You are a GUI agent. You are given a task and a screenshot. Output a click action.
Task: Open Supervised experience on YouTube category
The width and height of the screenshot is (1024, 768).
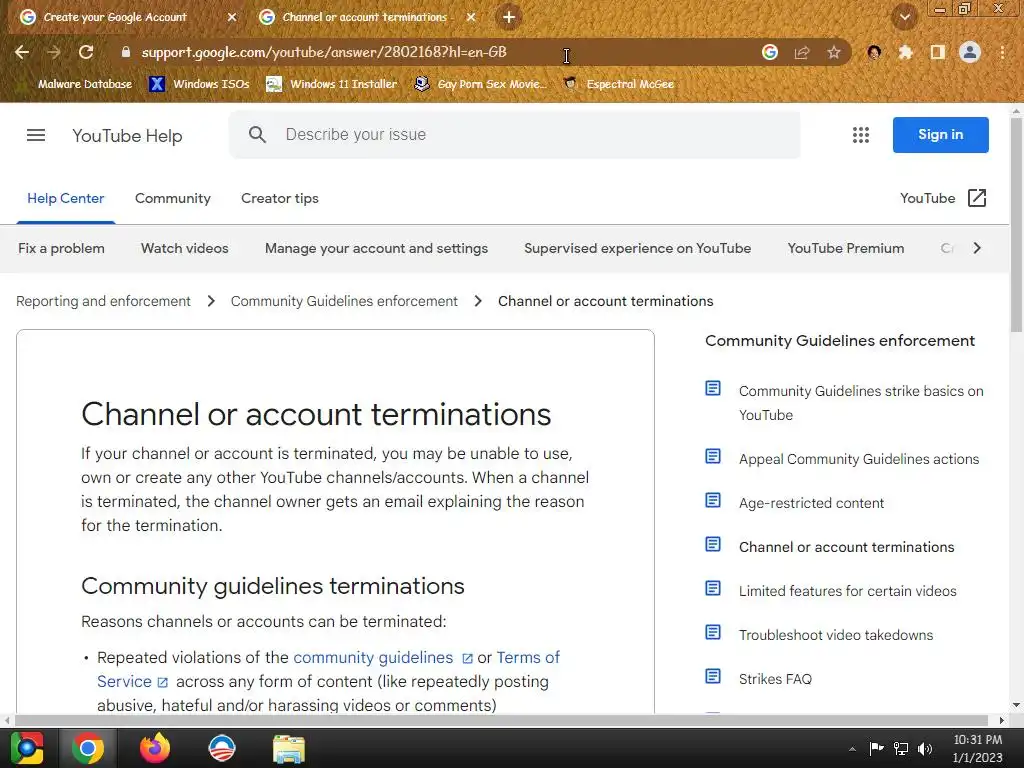pos(637,248)
